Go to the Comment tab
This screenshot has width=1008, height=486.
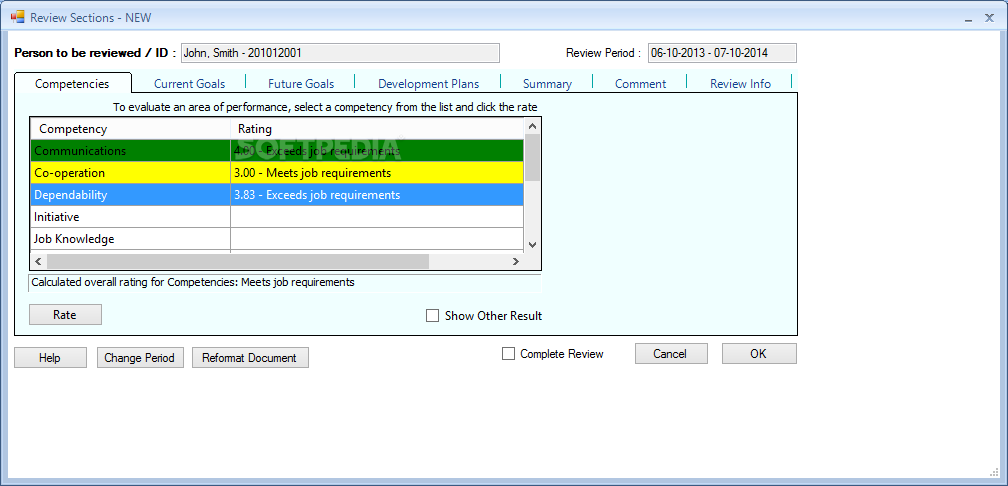[640, 84]
